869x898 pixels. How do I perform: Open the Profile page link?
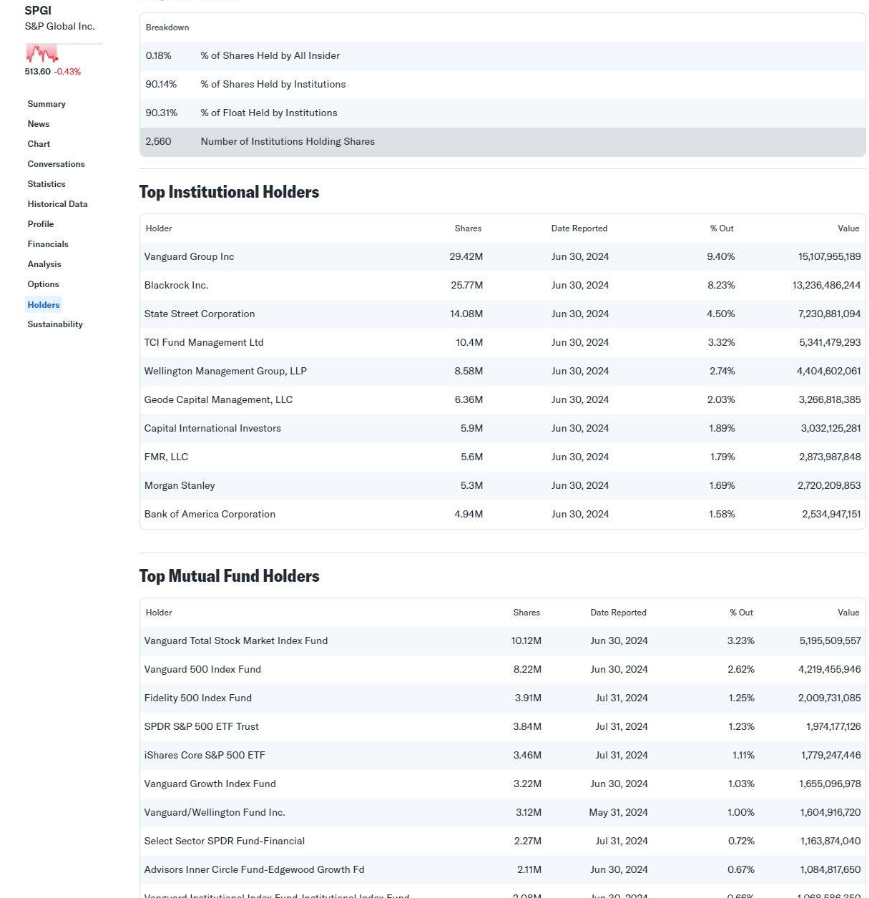pyautogui.click(x=40, y=224)
